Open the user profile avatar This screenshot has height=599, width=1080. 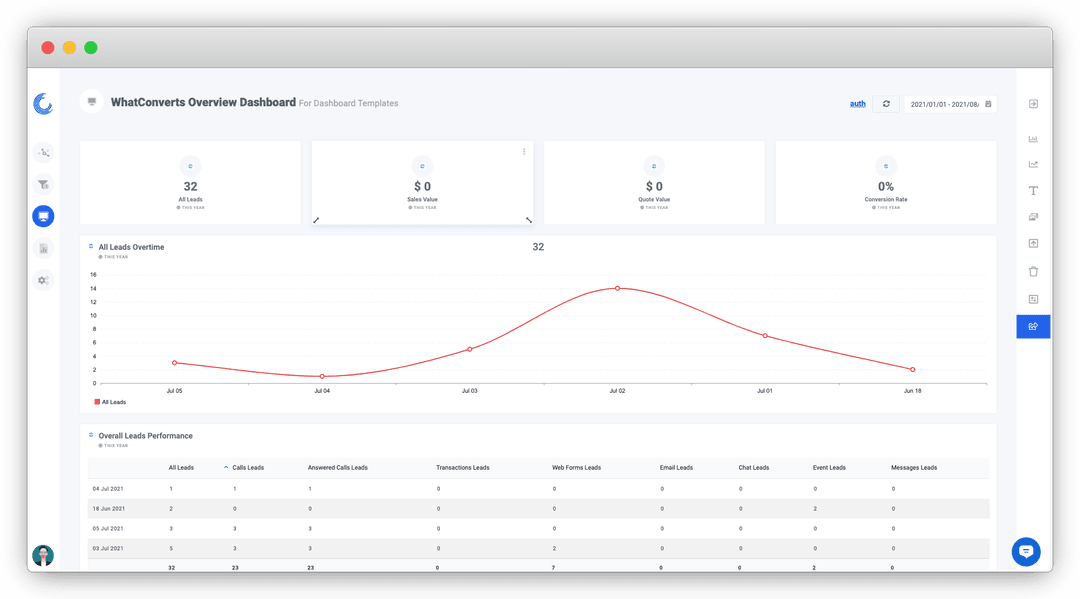click(x=43, y=555)
